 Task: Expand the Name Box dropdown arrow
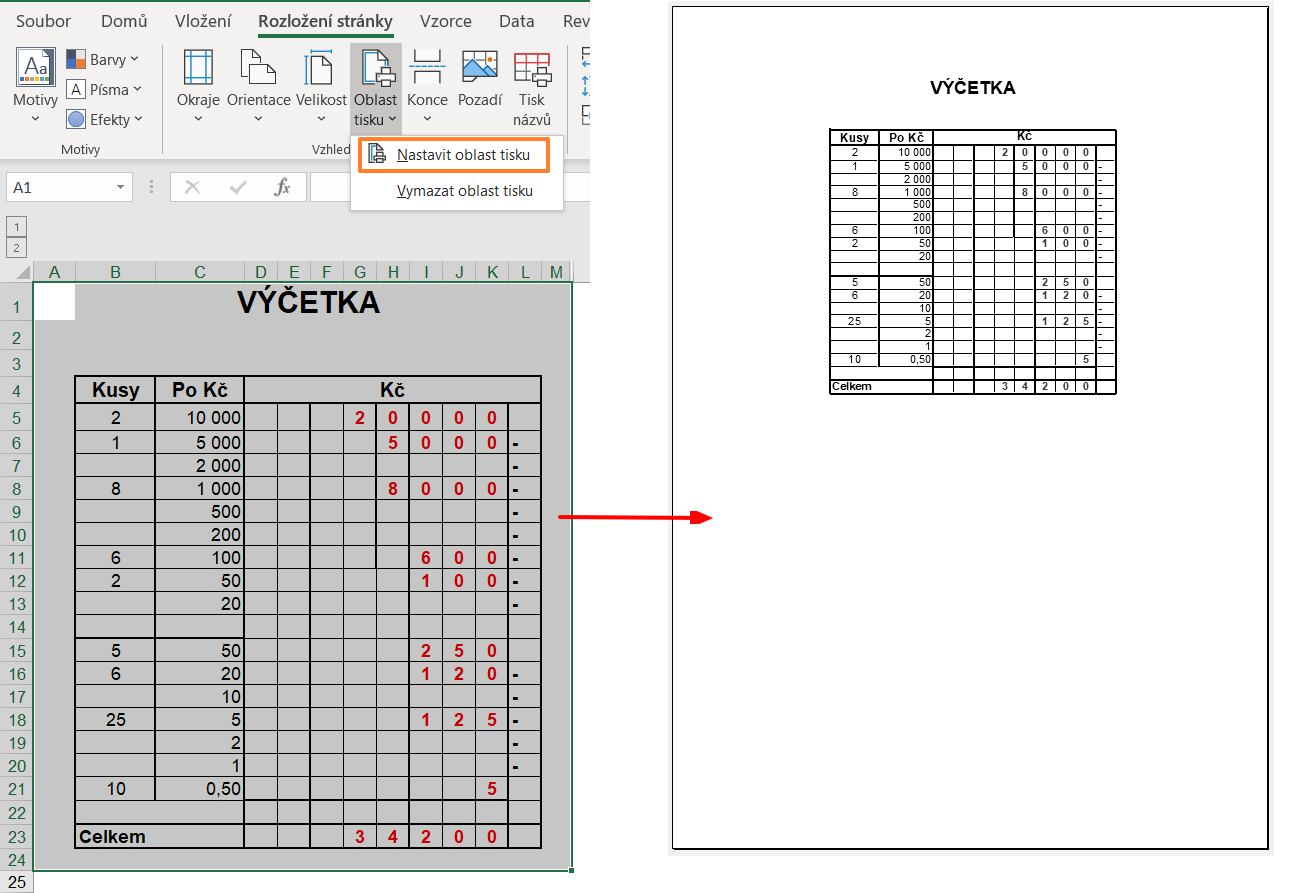click(122, 187)
